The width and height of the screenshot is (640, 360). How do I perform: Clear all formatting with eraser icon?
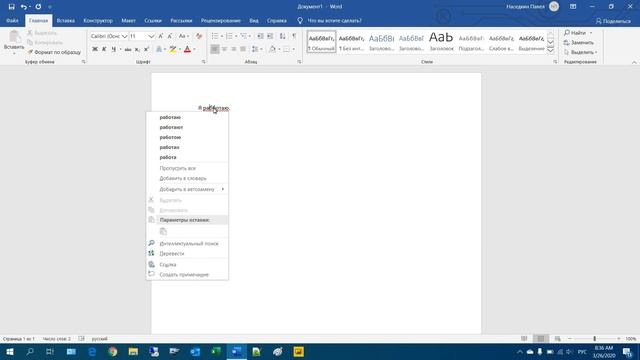click(x=199, y=36)
